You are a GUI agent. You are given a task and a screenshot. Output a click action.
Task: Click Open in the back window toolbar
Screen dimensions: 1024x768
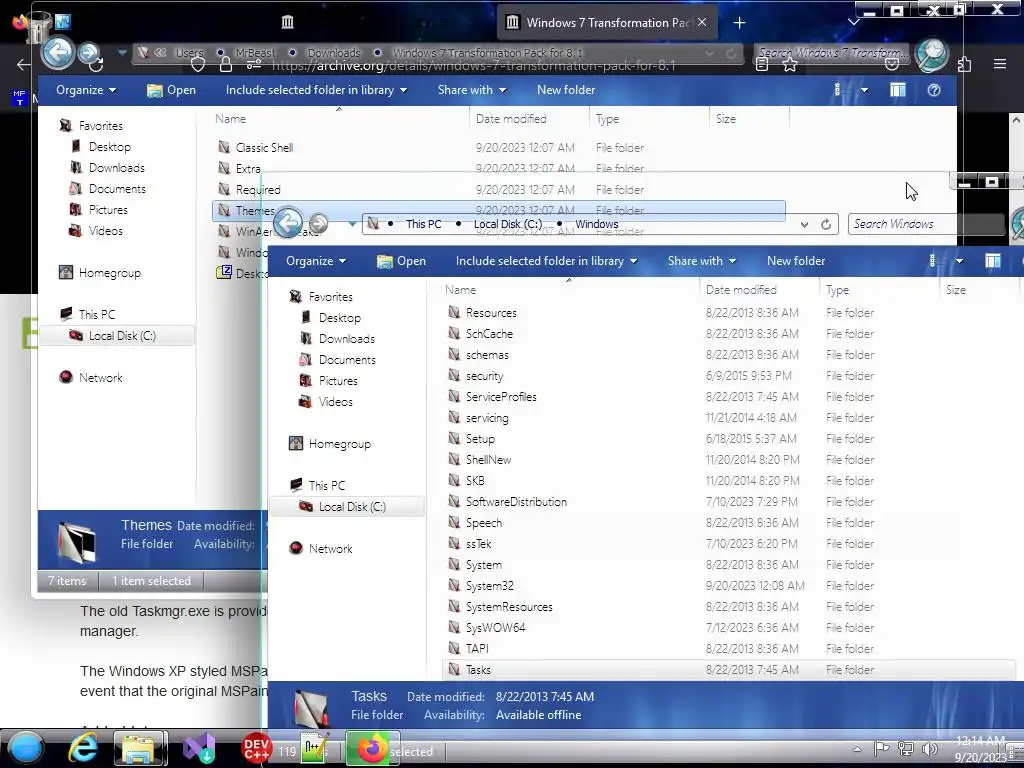[x=172, y=90]
